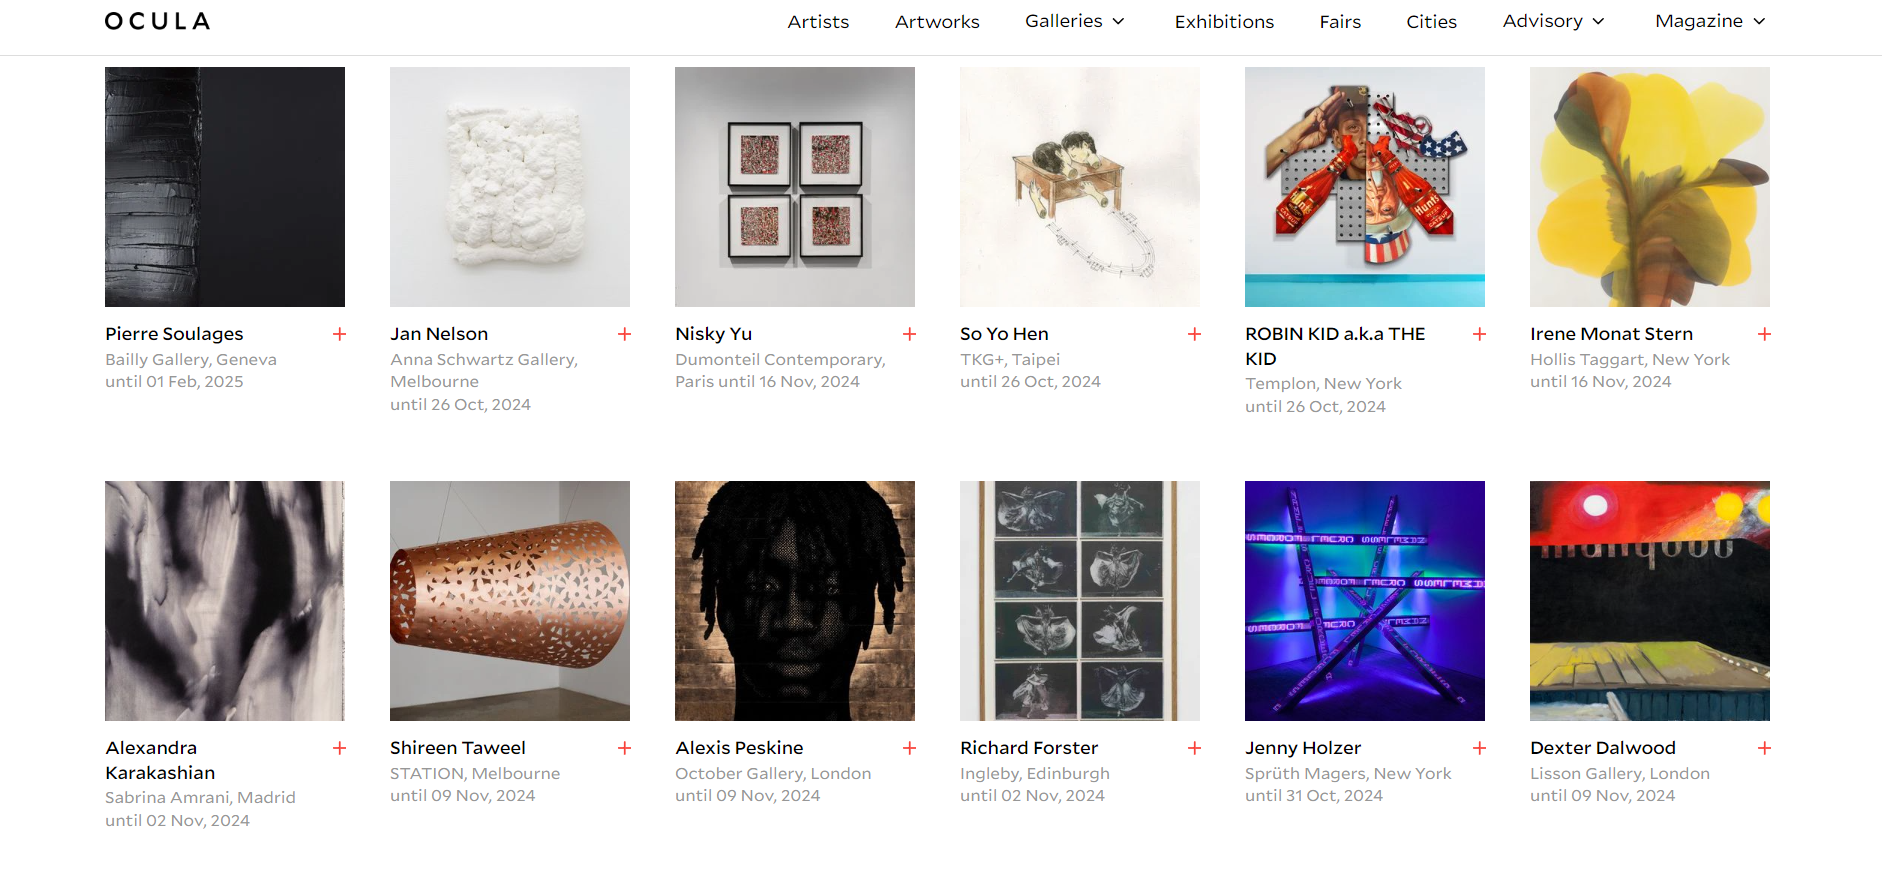Open the Richard Forster artist link
This screenshot has height=887, width=1882.
(x=1029, y=748)
